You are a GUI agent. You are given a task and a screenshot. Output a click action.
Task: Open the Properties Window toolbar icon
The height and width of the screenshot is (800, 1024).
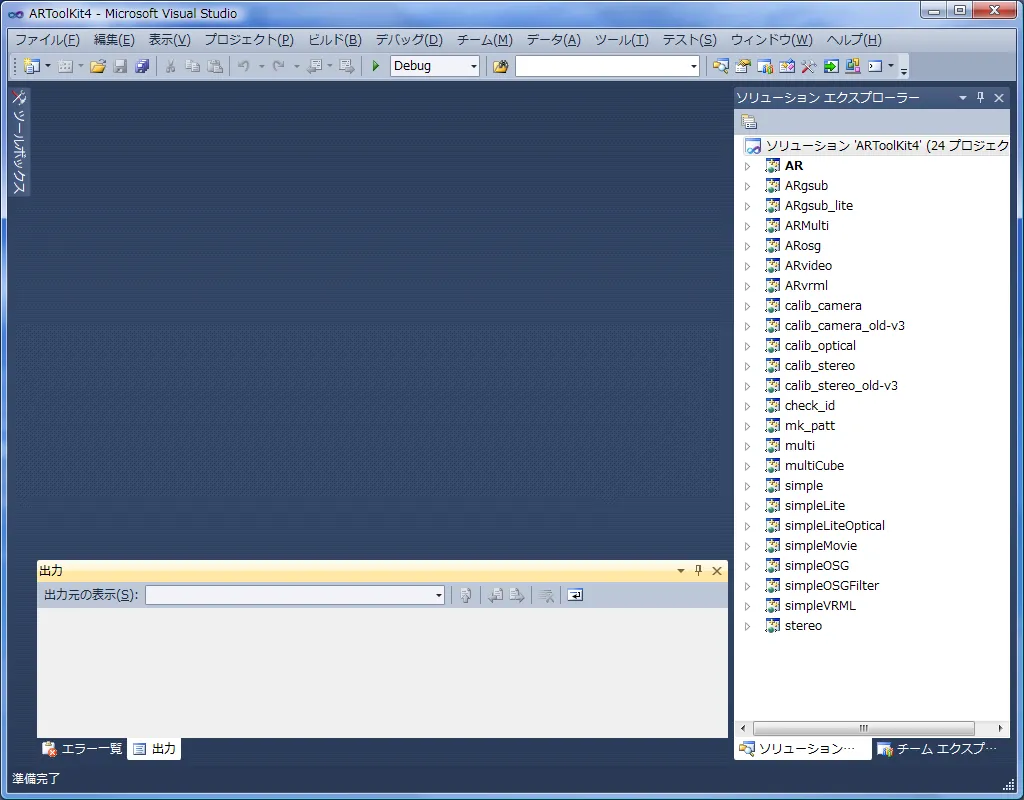click(743, 66)
